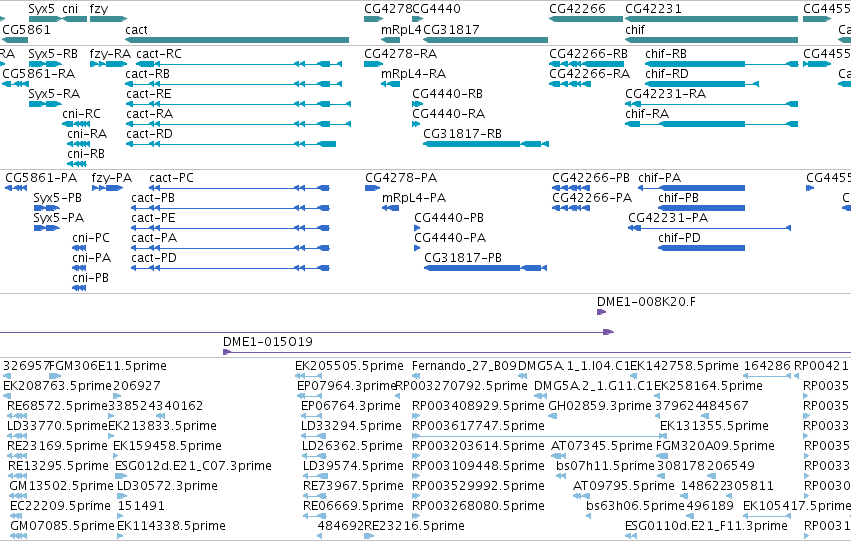Select transcript CG31817-RB feature bar
Image resolution: width=851 pixels, height=541 pixels.
(x=486, y=144)
